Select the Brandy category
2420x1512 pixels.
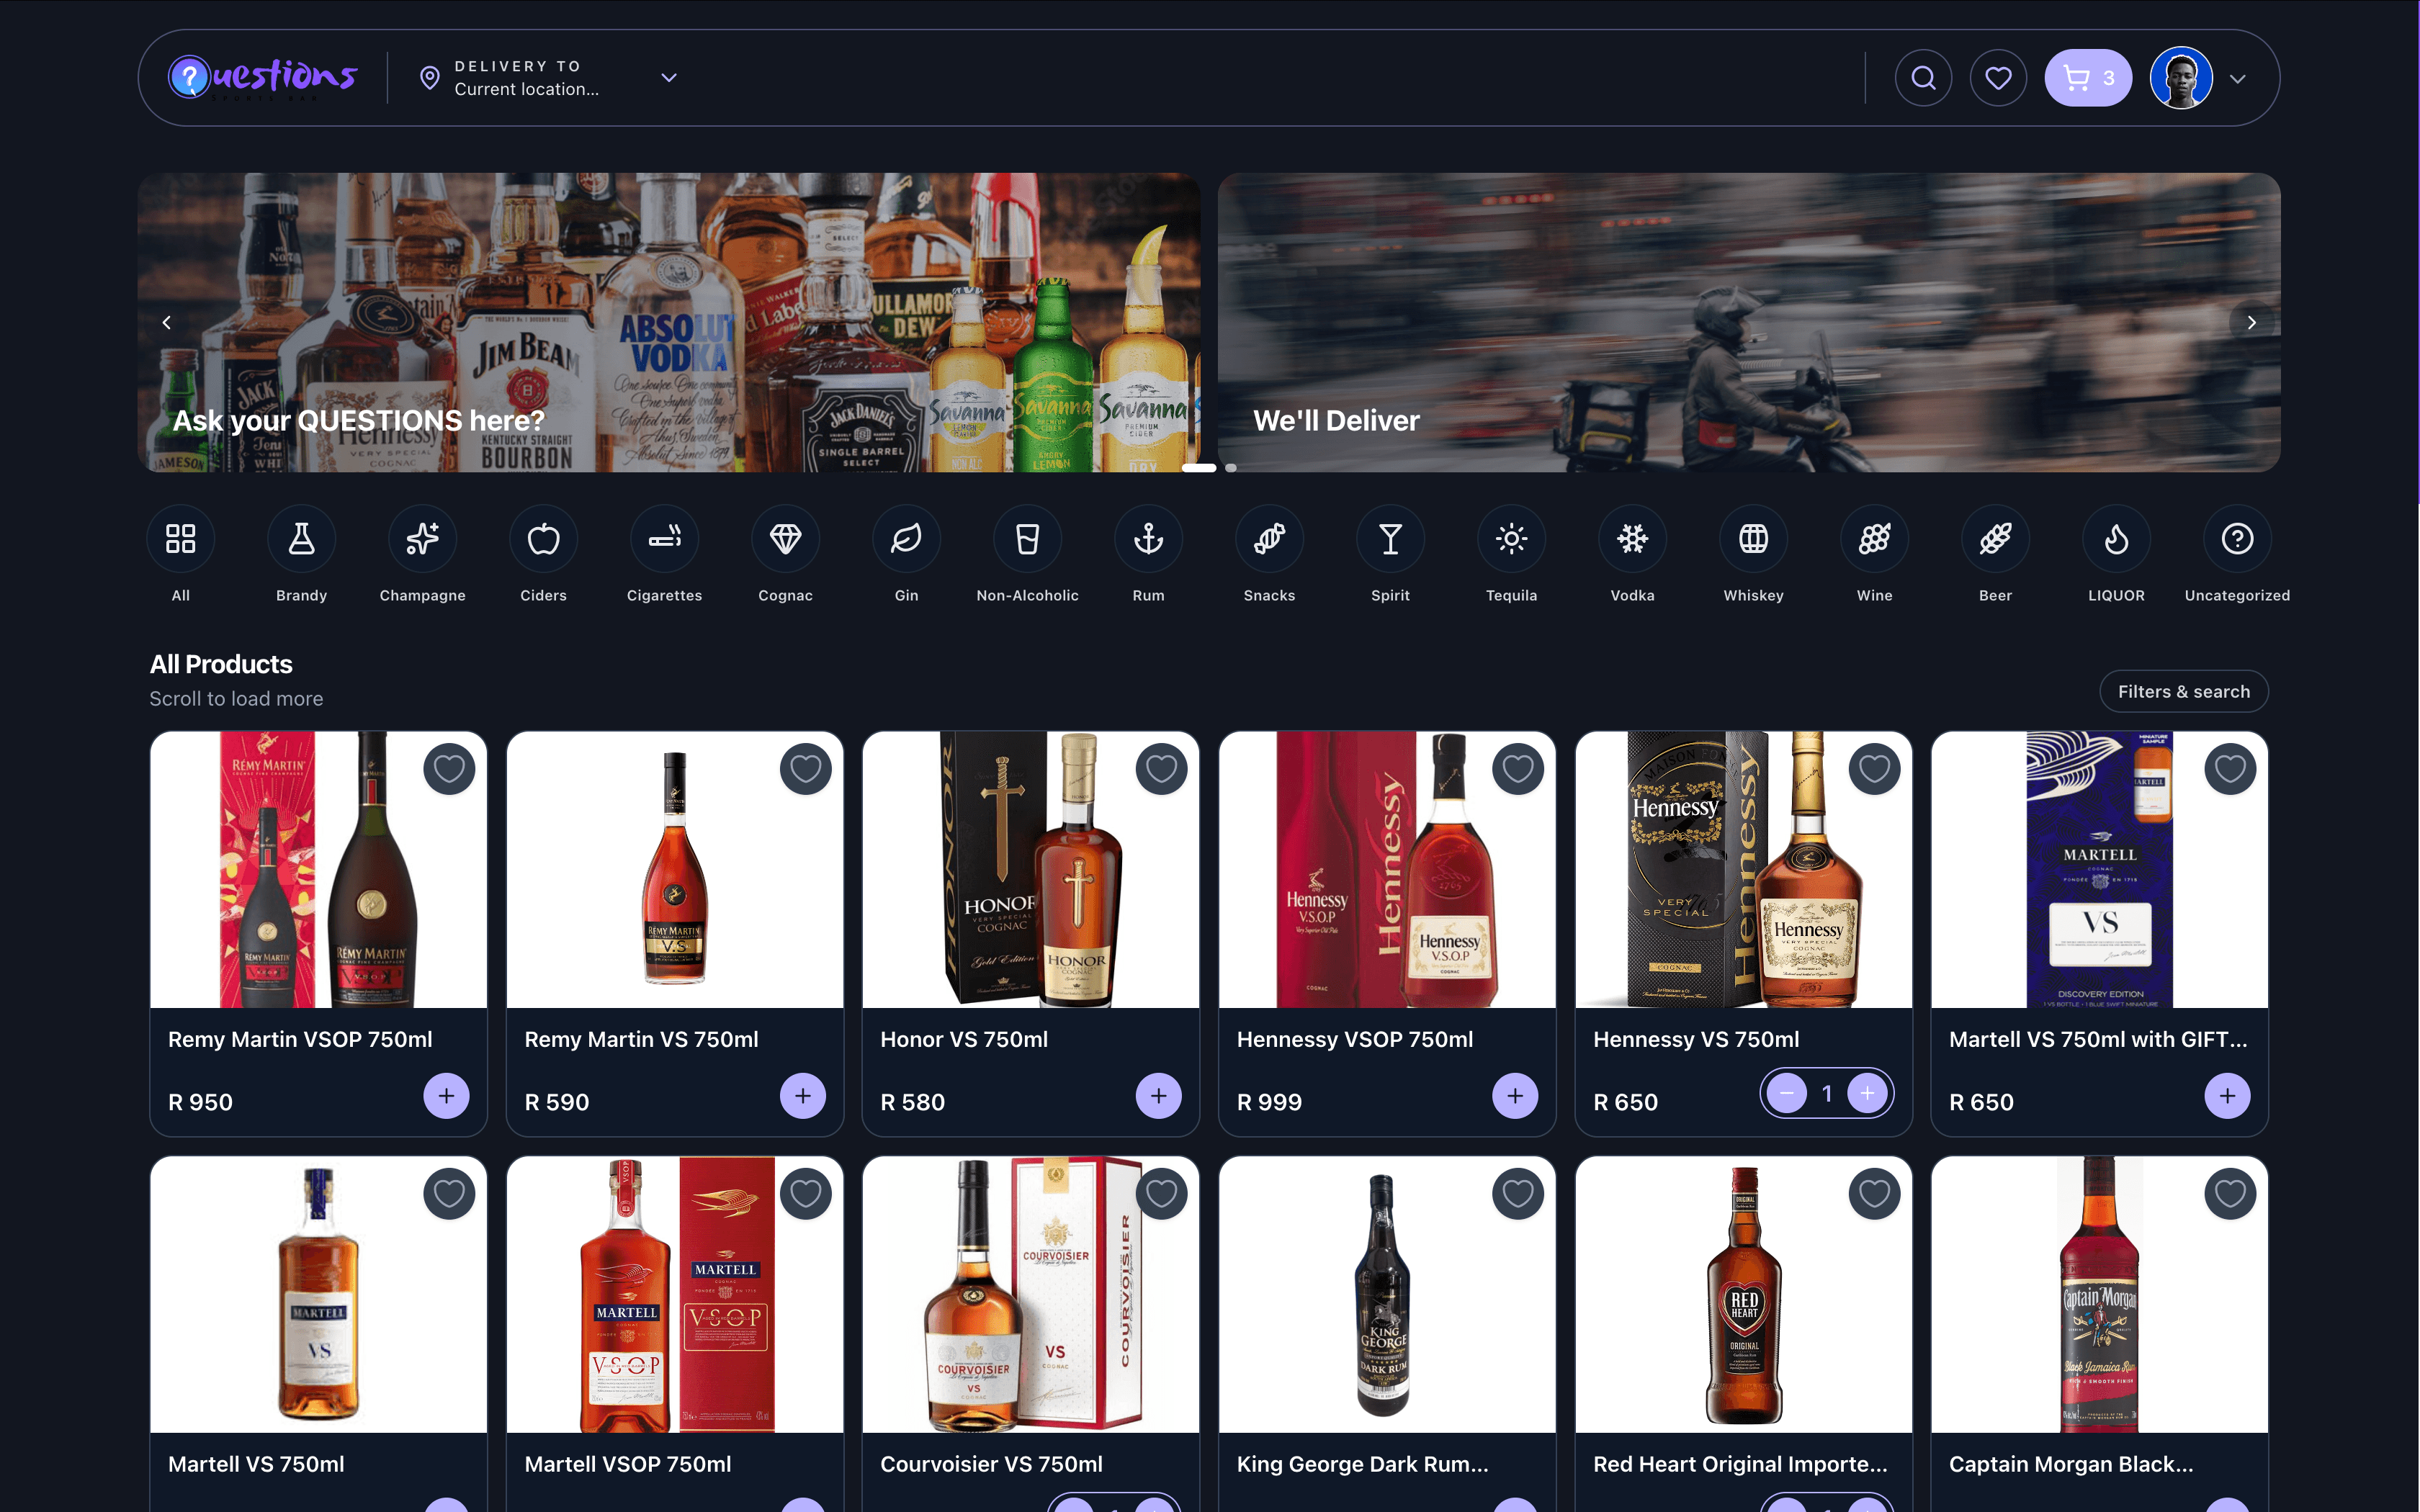tap(302, 555)
